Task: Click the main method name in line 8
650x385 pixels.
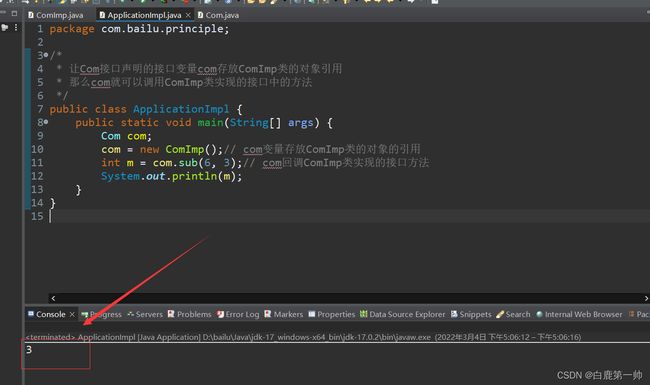Action: (210, 123)
